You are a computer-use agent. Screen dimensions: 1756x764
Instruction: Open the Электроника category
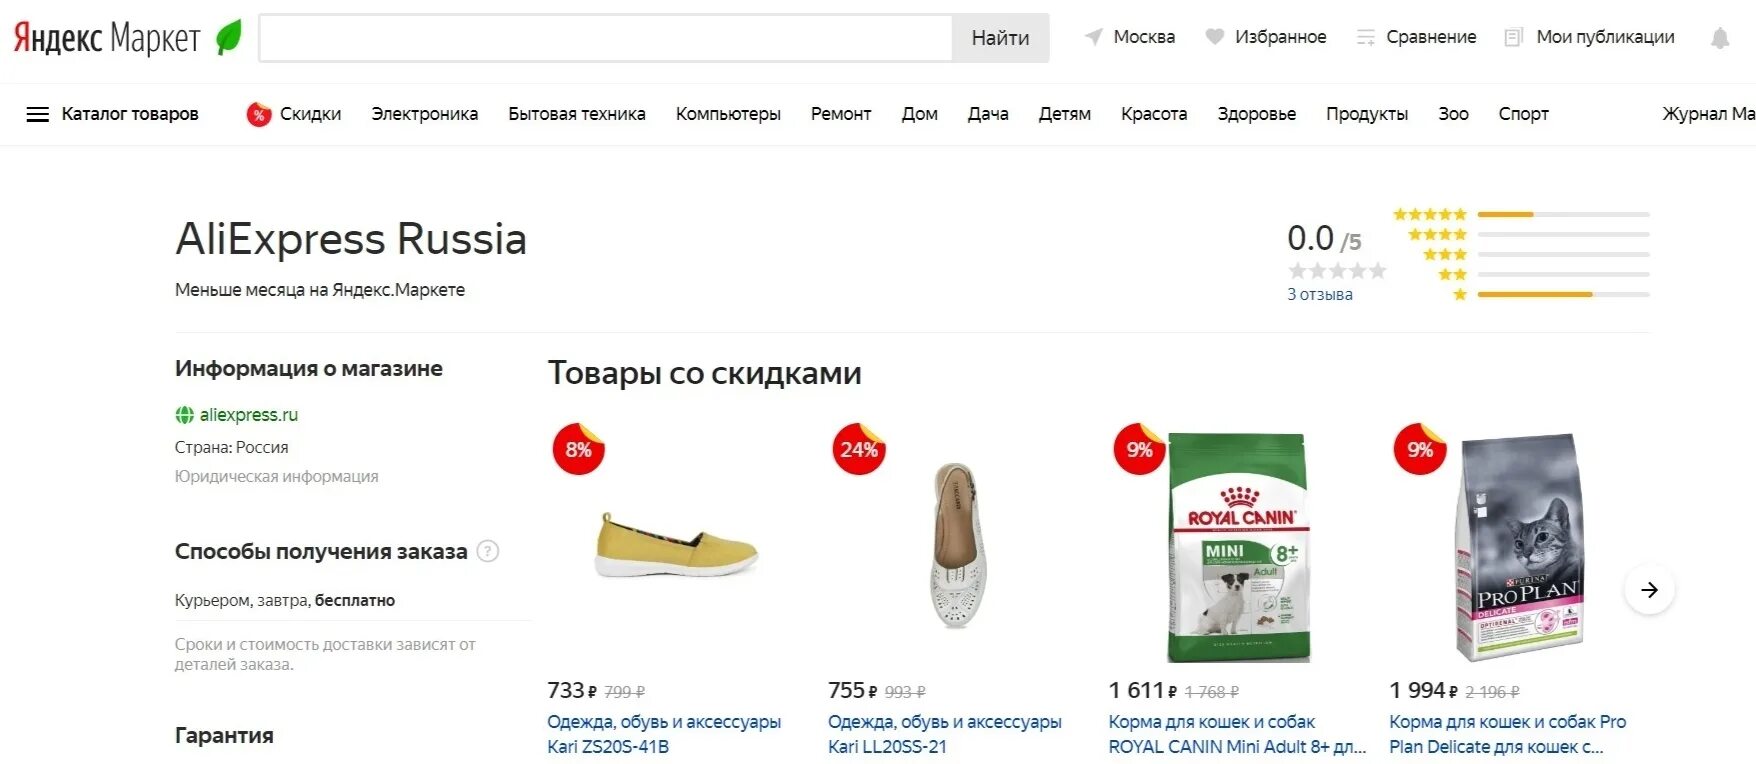[x=425, y=114]
